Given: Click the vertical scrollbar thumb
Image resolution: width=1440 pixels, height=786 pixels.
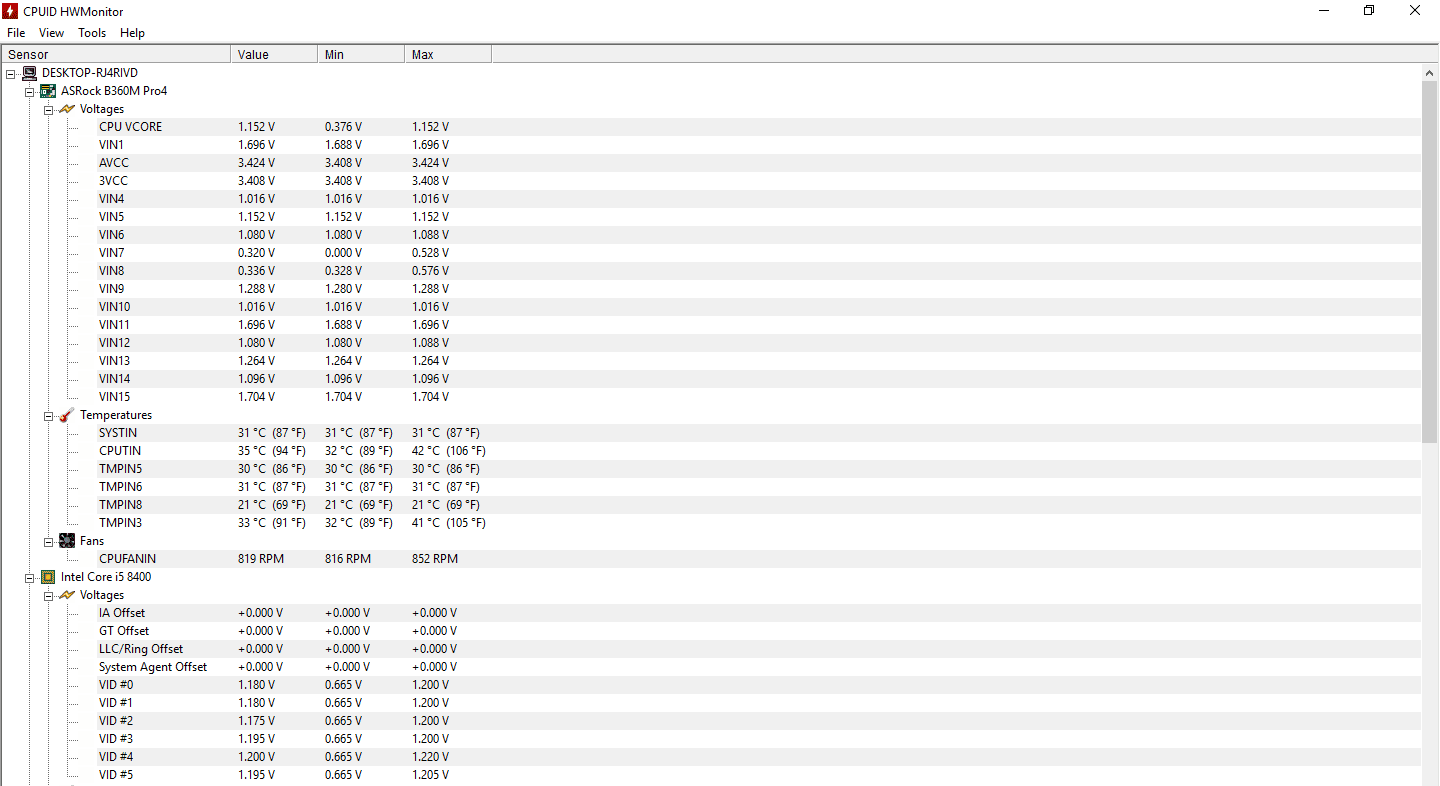Looking at the screenshot, I should click(x=1430, y=262).
